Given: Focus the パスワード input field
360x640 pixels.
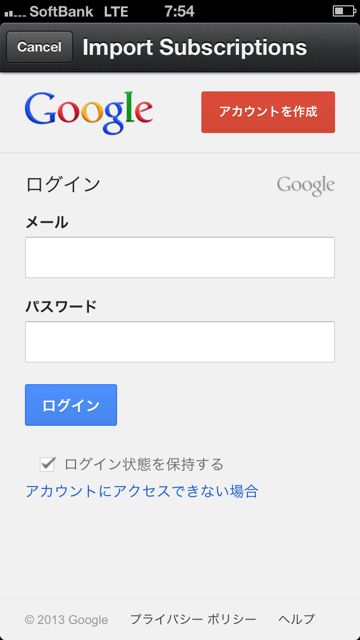Looking at the screenshot, I should (x=180, y=342).
